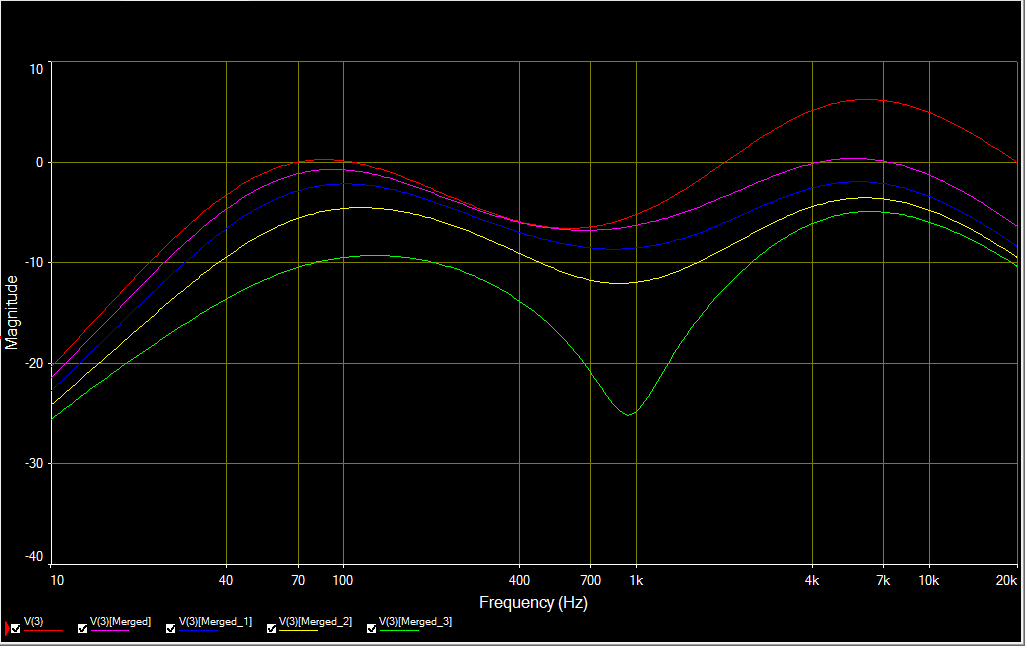Viewport: 1027px width, 648px height.
Task: Click the blue V(3)[Merged_1] legend line
Action: (x=198, y=630)
